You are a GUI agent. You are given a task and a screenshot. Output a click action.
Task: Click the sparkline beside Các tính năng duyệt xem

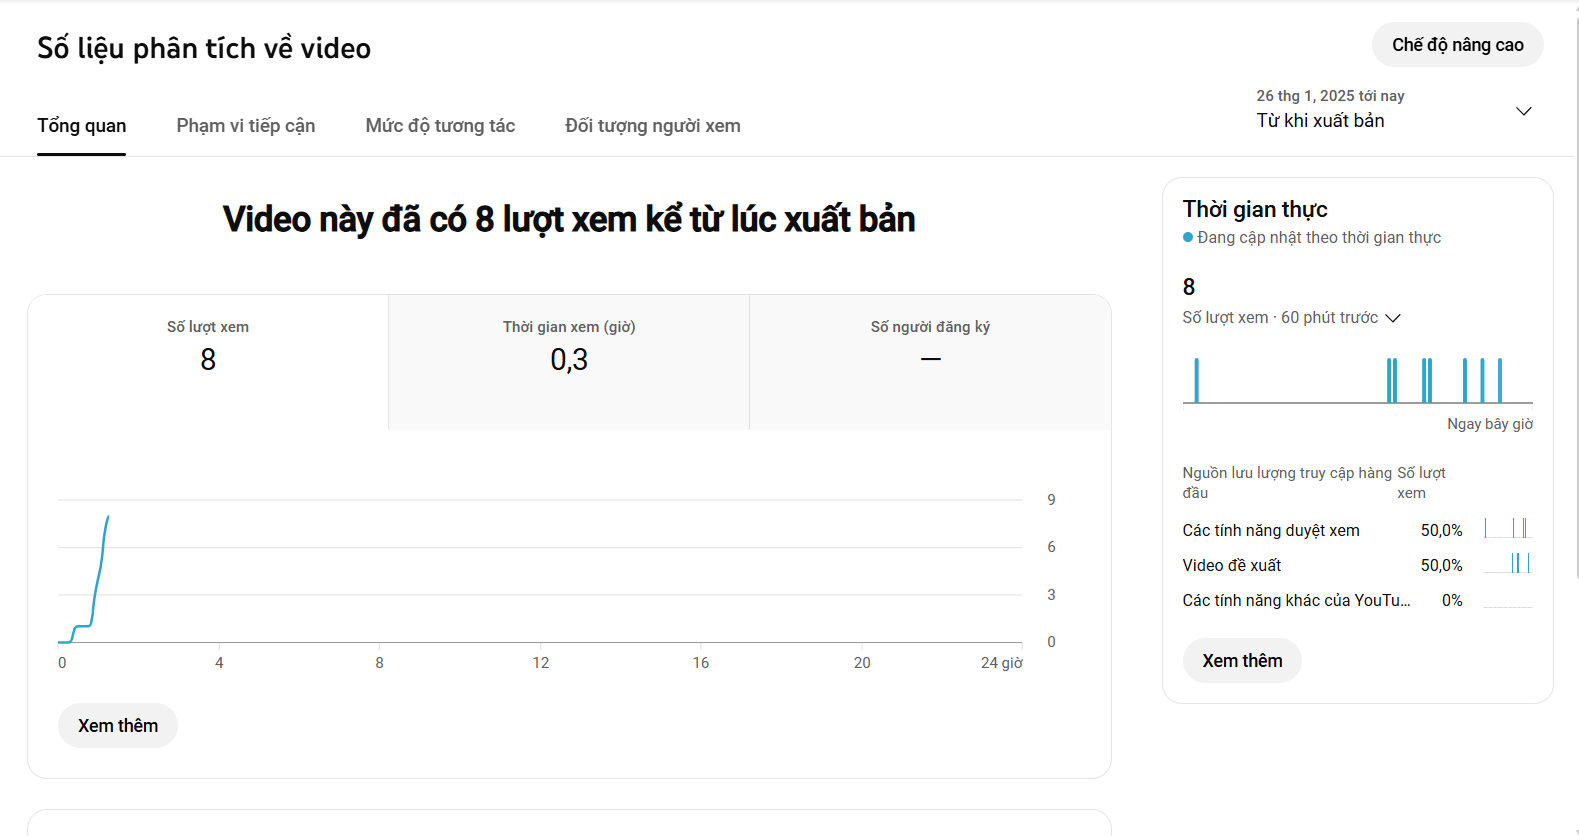tap(1507, 529)
